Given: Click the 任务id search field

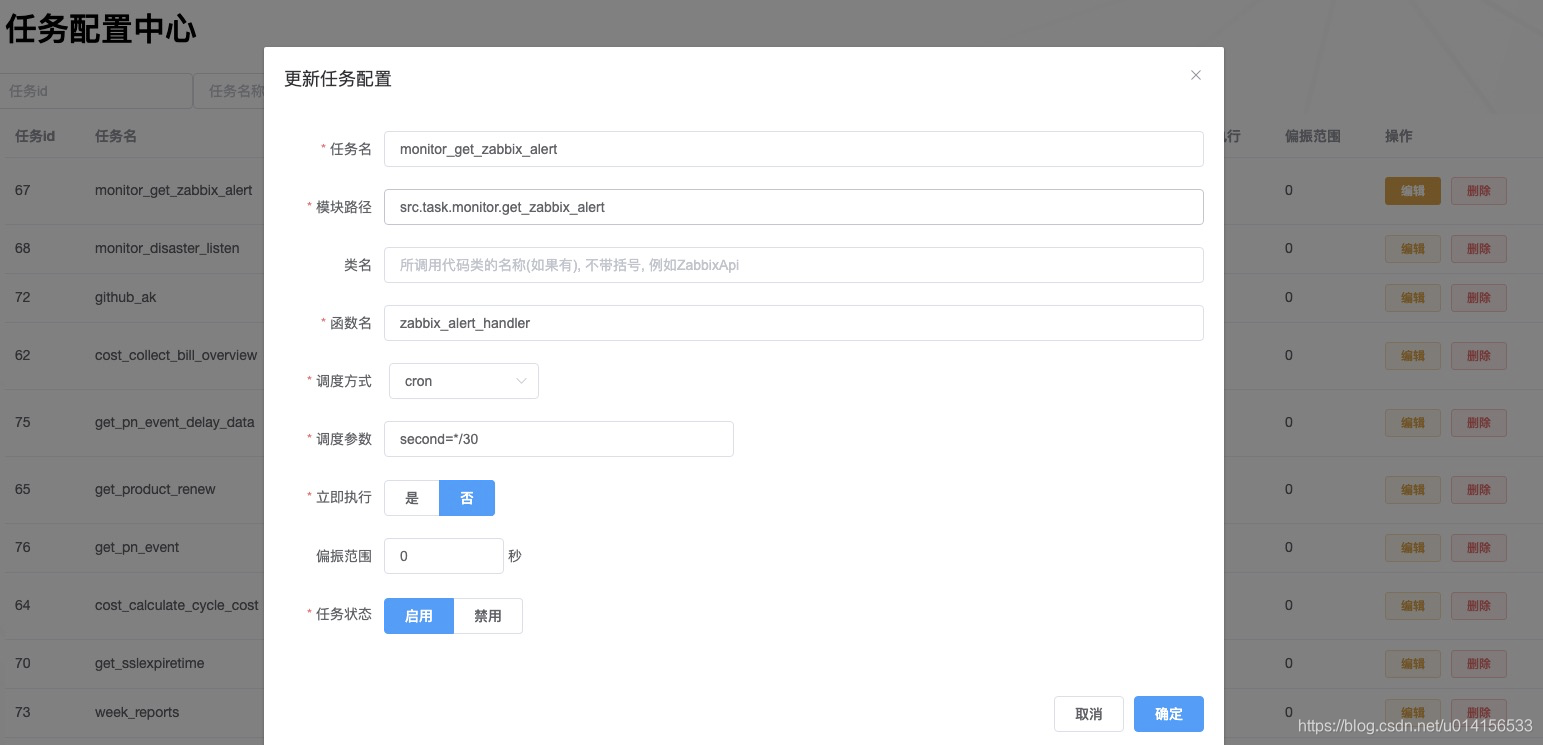Looking at the screenshot, I should [x=96, y=91].
